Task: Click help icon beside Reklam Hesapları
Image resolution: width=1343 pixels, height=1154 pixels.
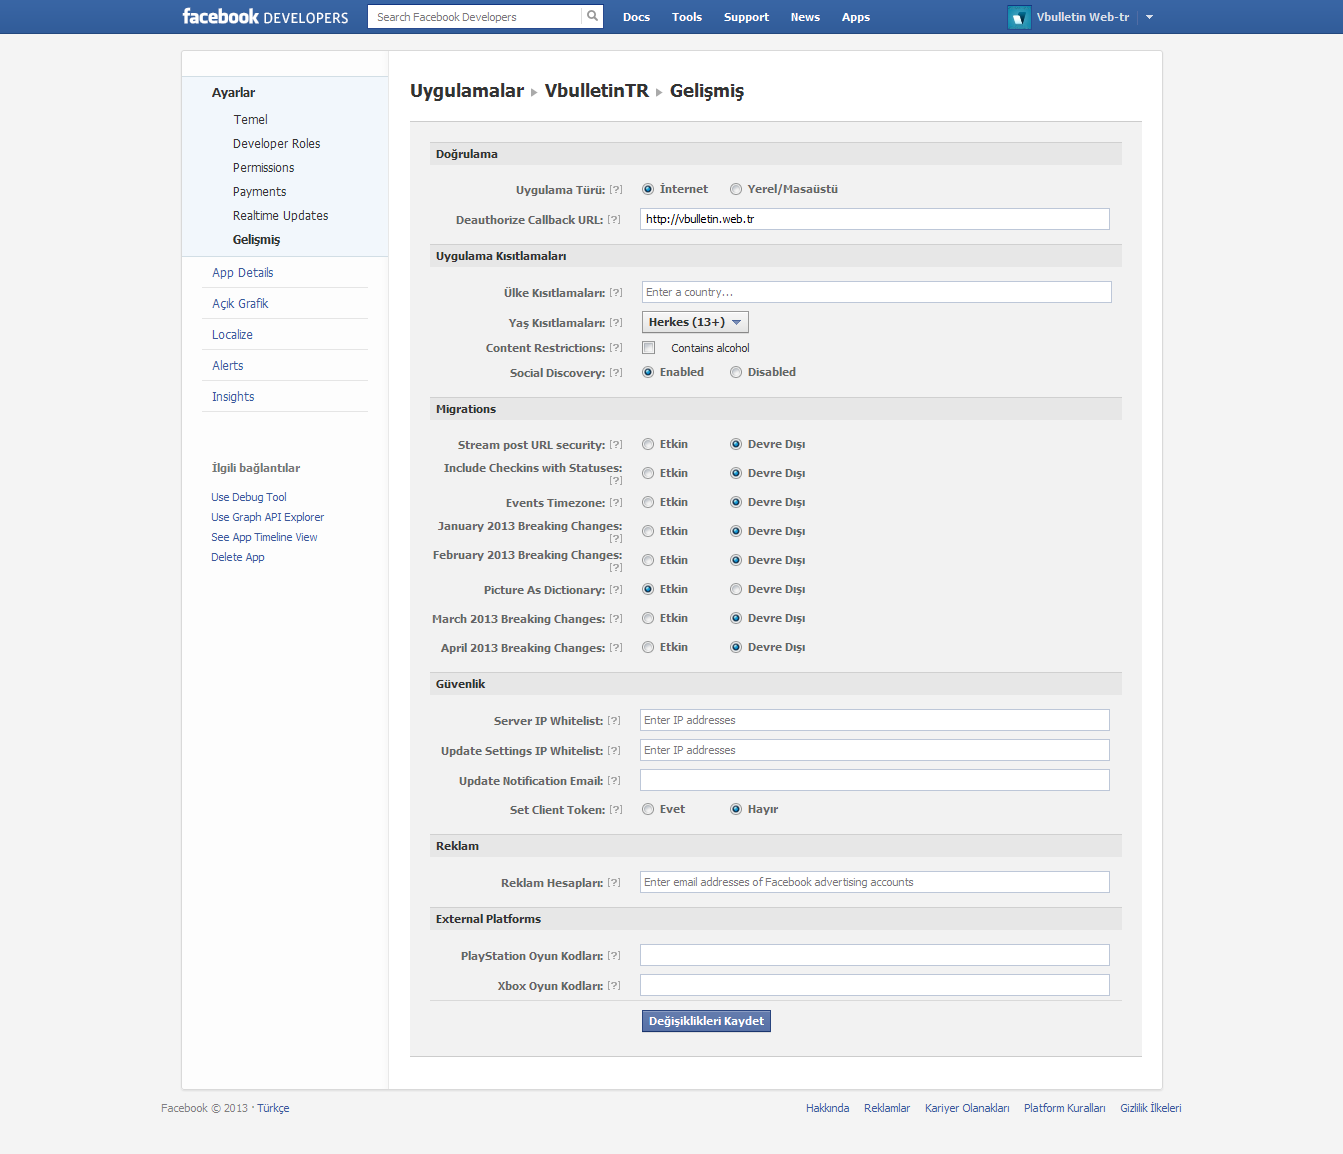Action: [x=614, y=883]
